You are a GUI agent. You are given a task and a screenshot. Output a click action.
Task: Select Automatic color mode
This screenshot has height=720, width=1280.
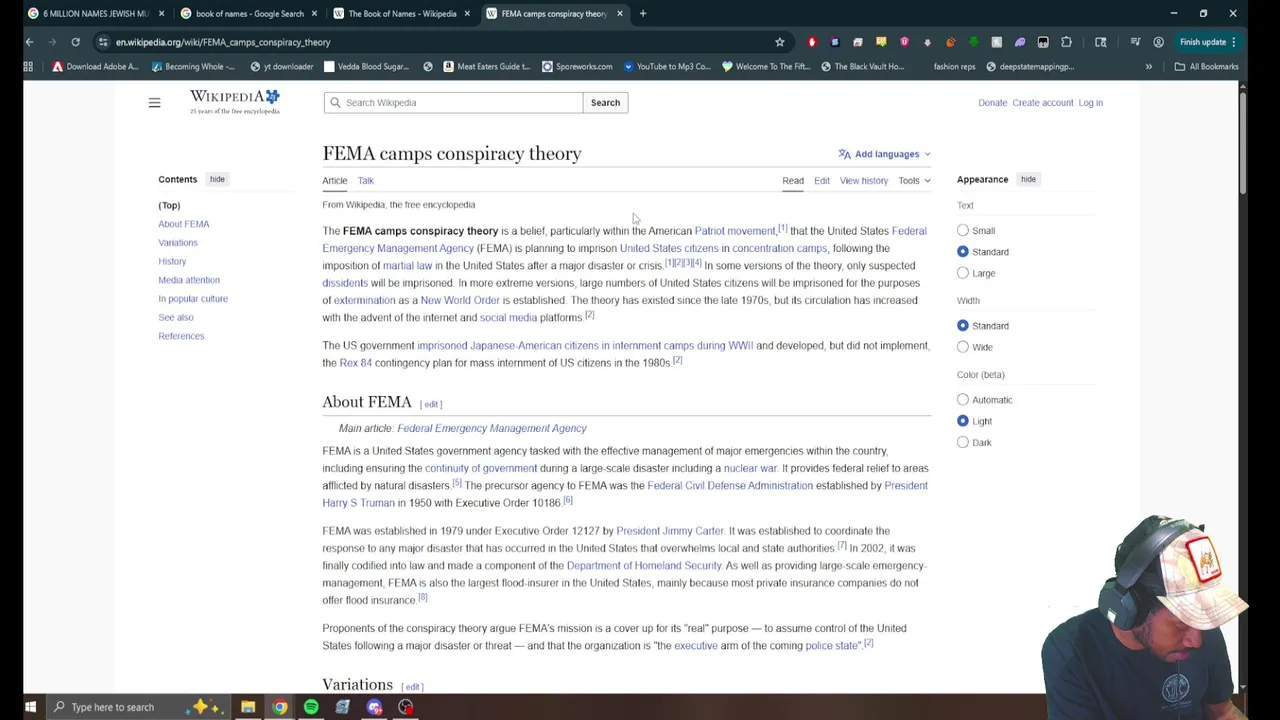pyautogui.click(x=963, y=400)
